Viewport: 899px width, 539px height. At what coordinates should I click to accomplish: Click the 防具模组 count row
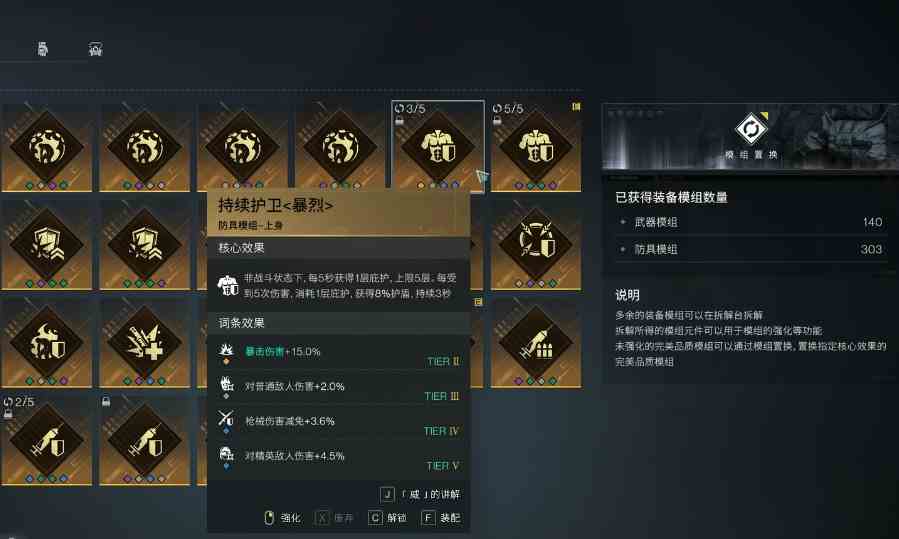point(751,249)
